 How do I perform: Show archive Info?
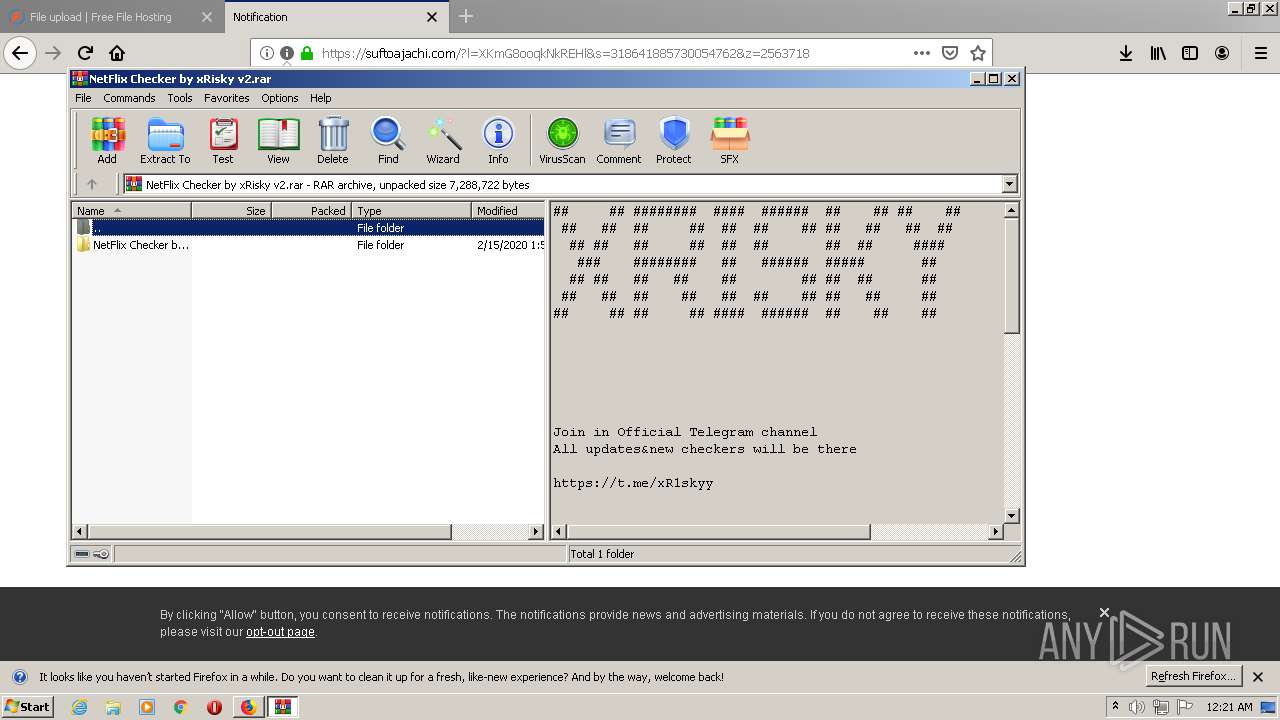(x=498, y=141)
